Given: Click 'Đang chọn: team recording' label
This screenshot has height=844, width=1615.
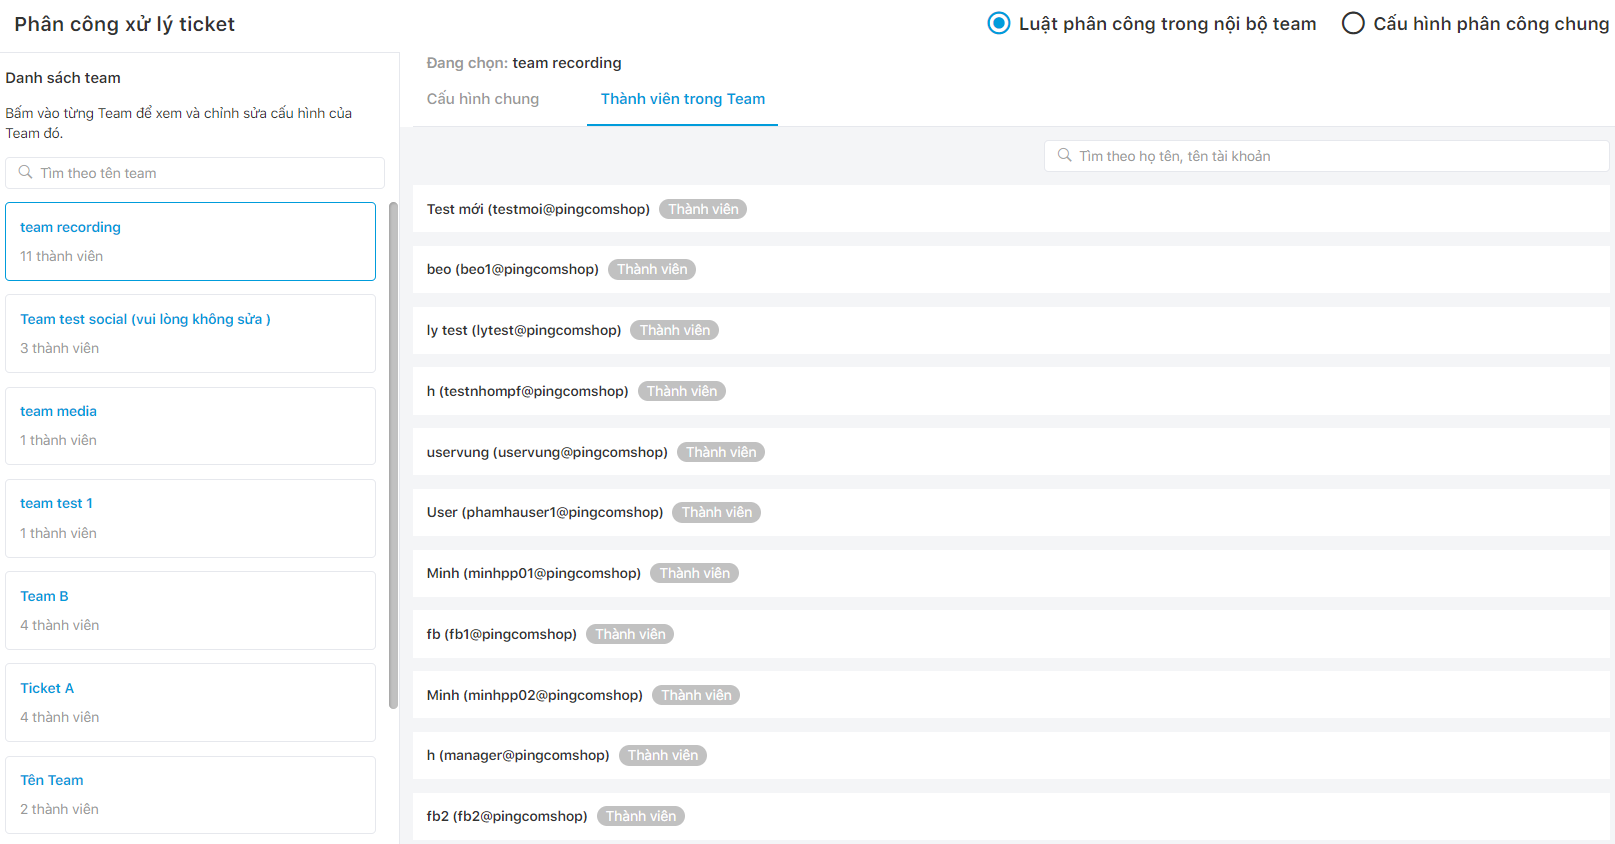Looking at the screenshot, I should [x=524, y=63].
